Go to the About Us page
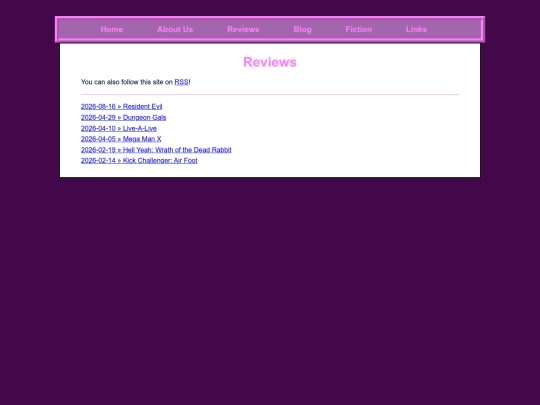 [x=175, y=29]
